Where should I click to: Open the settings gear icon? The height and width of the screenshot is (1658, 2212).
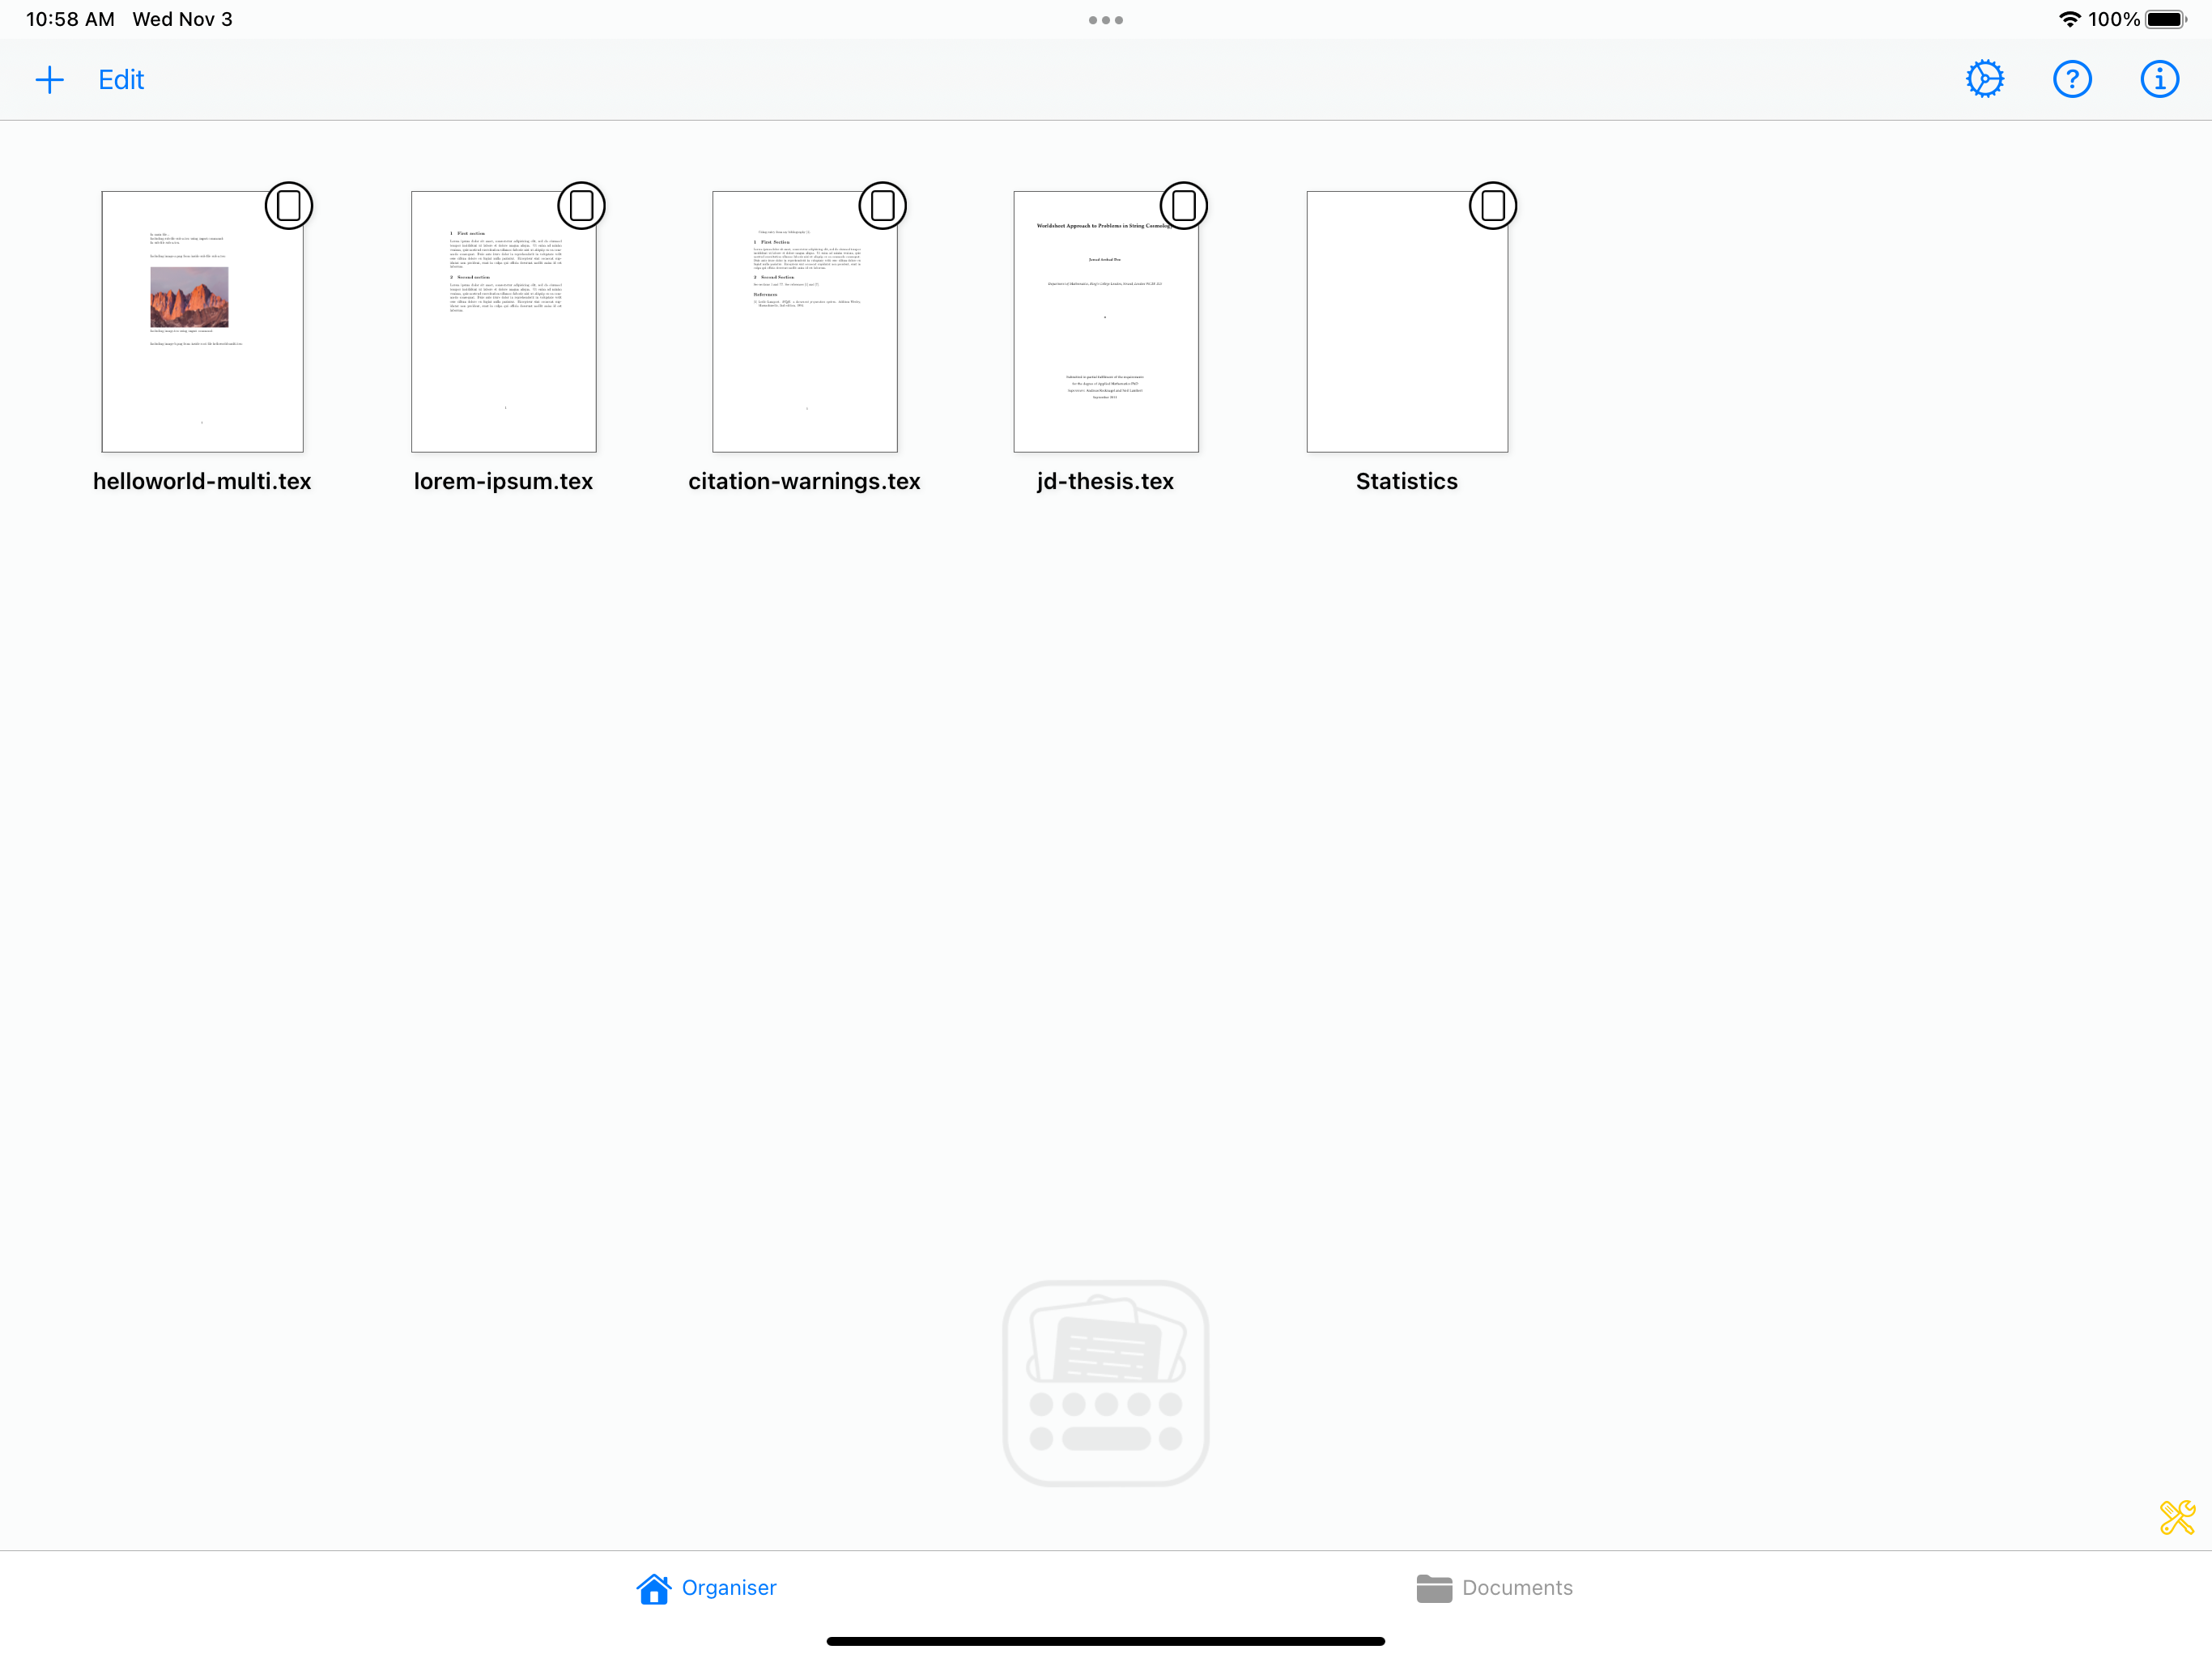click(1984, 79)
